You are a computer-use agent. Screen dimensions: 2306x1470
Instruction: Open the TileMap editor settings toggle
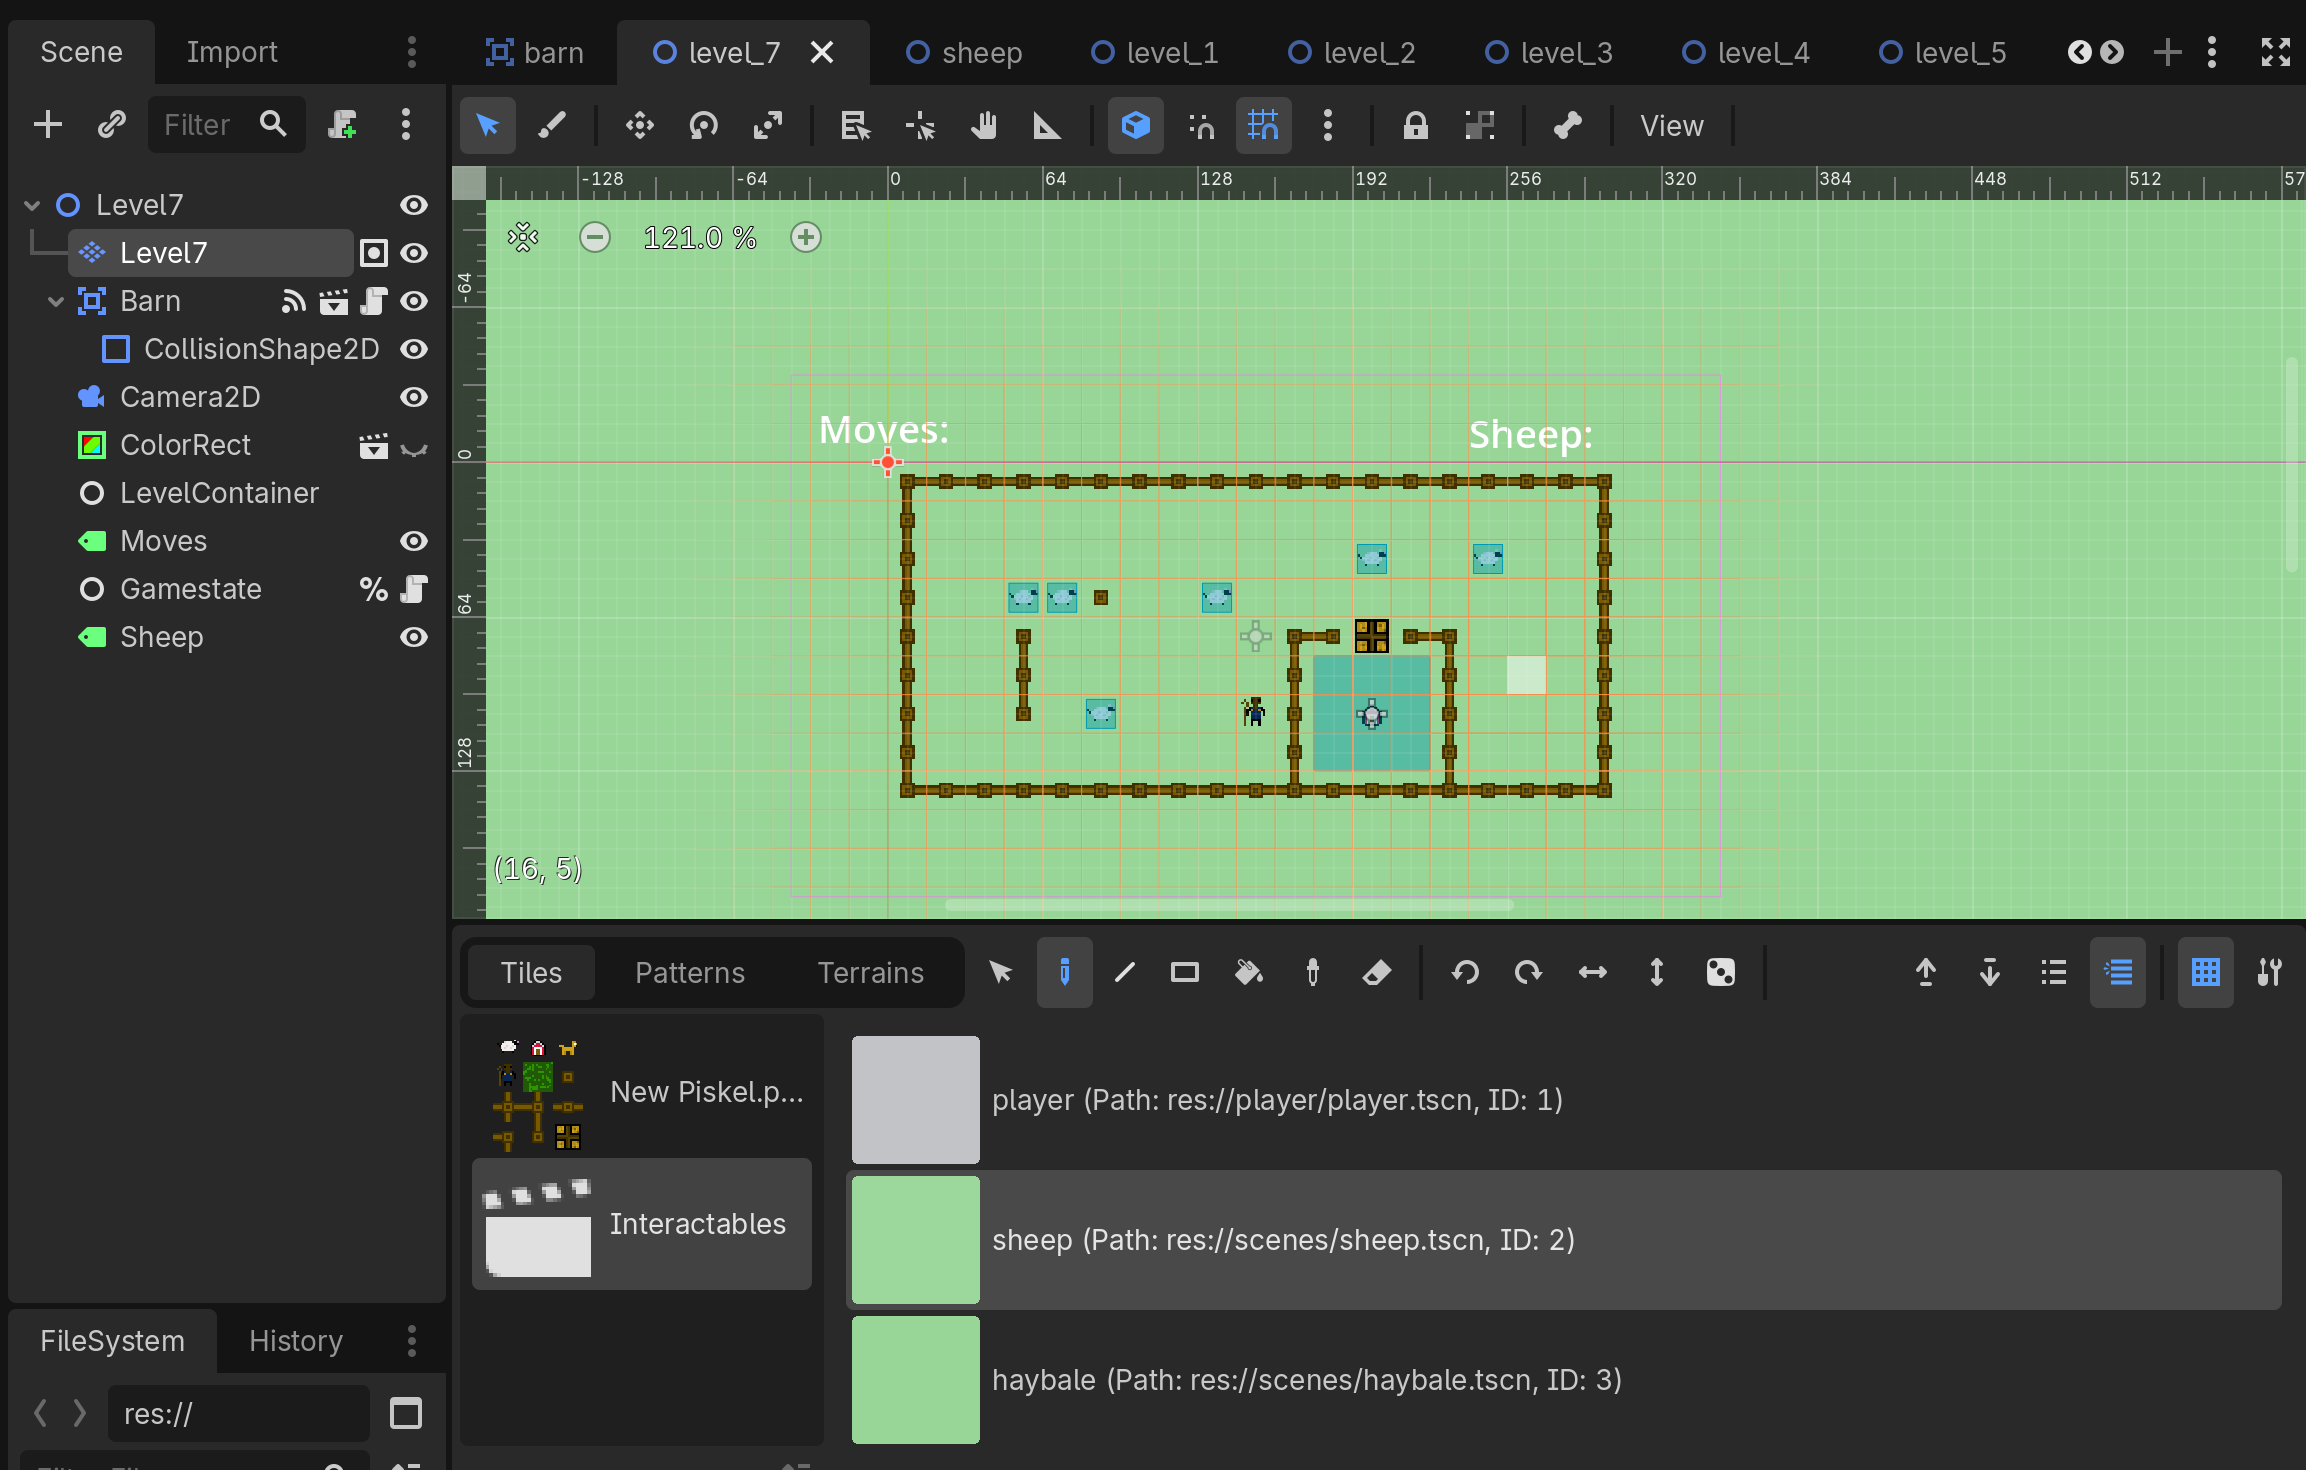[2270, 972]
